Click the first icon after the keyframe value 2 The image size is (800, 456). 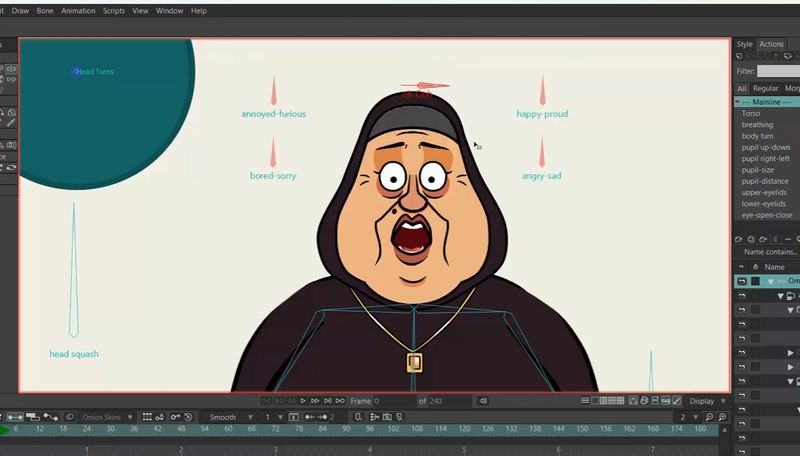pyautogui.click(x=359, y=417)
